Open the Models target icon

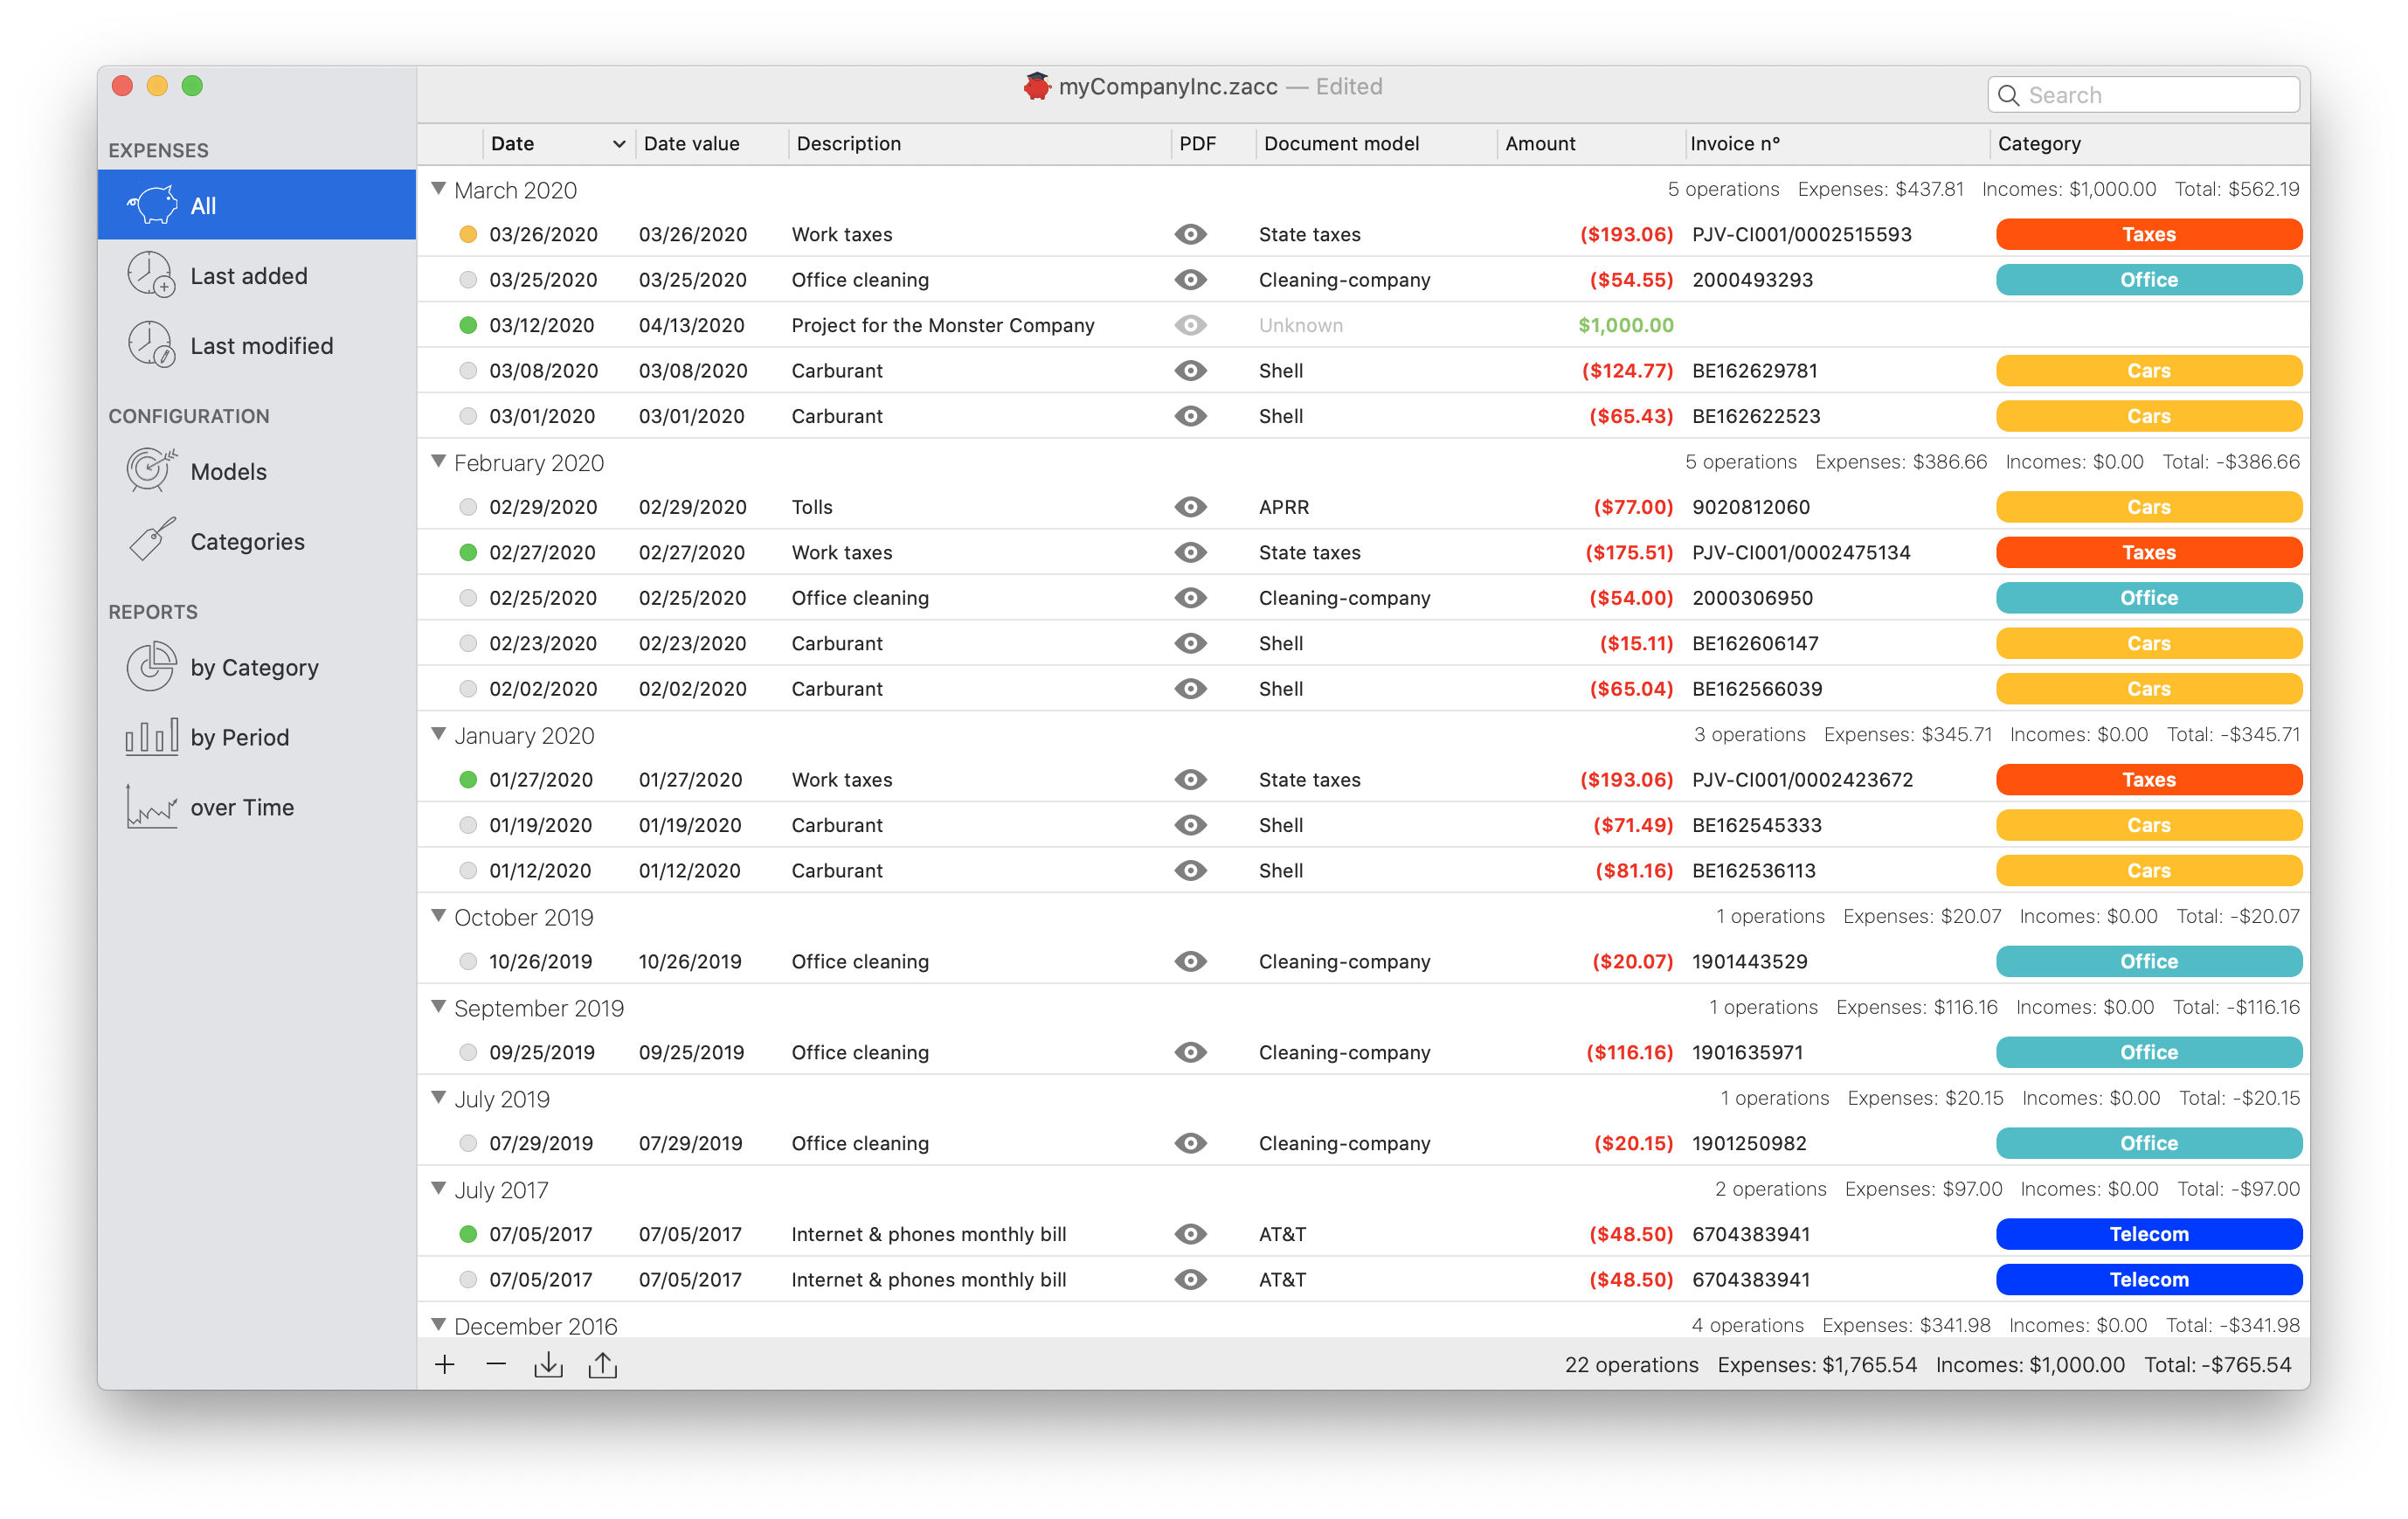(x=151, y=471)
